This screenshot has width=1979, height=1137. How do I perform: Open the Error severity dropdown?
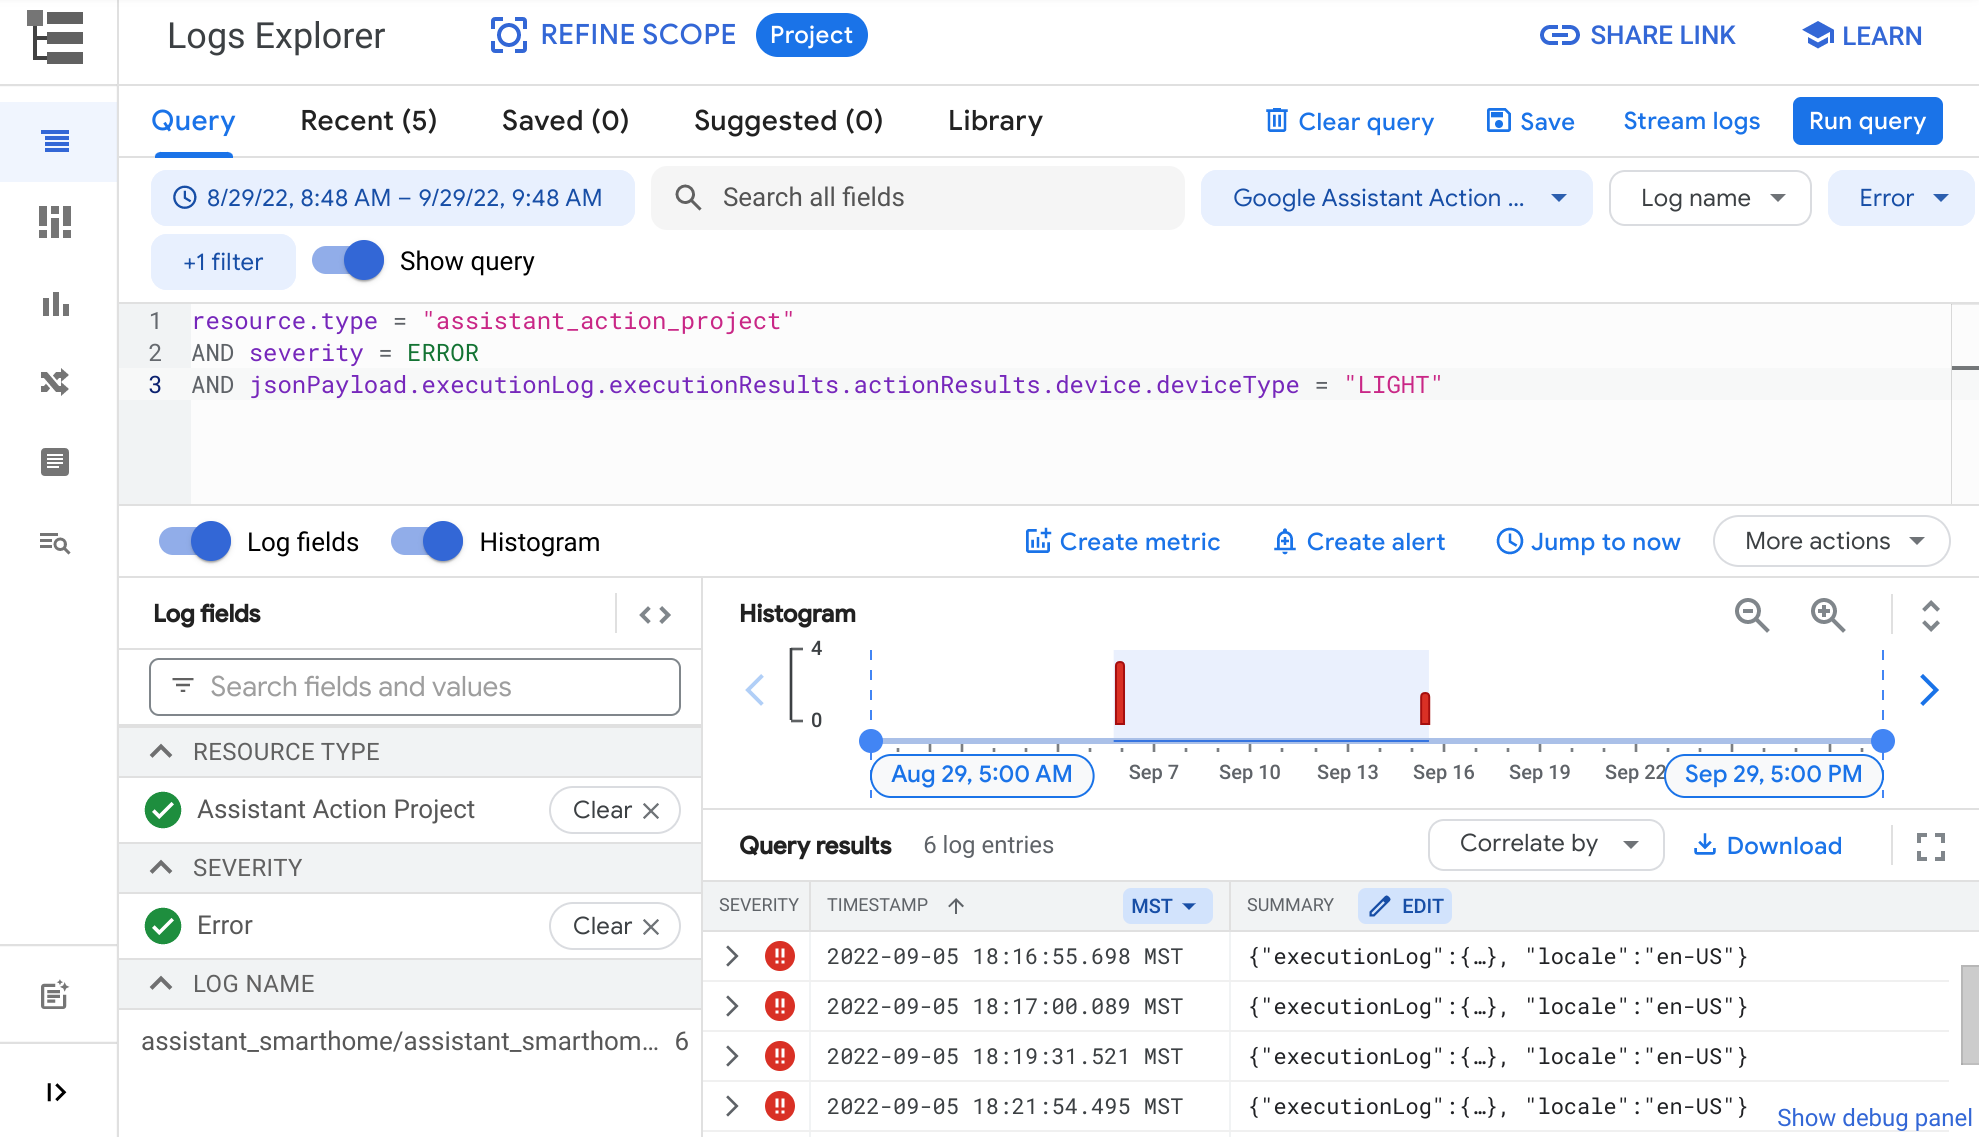1903,198
